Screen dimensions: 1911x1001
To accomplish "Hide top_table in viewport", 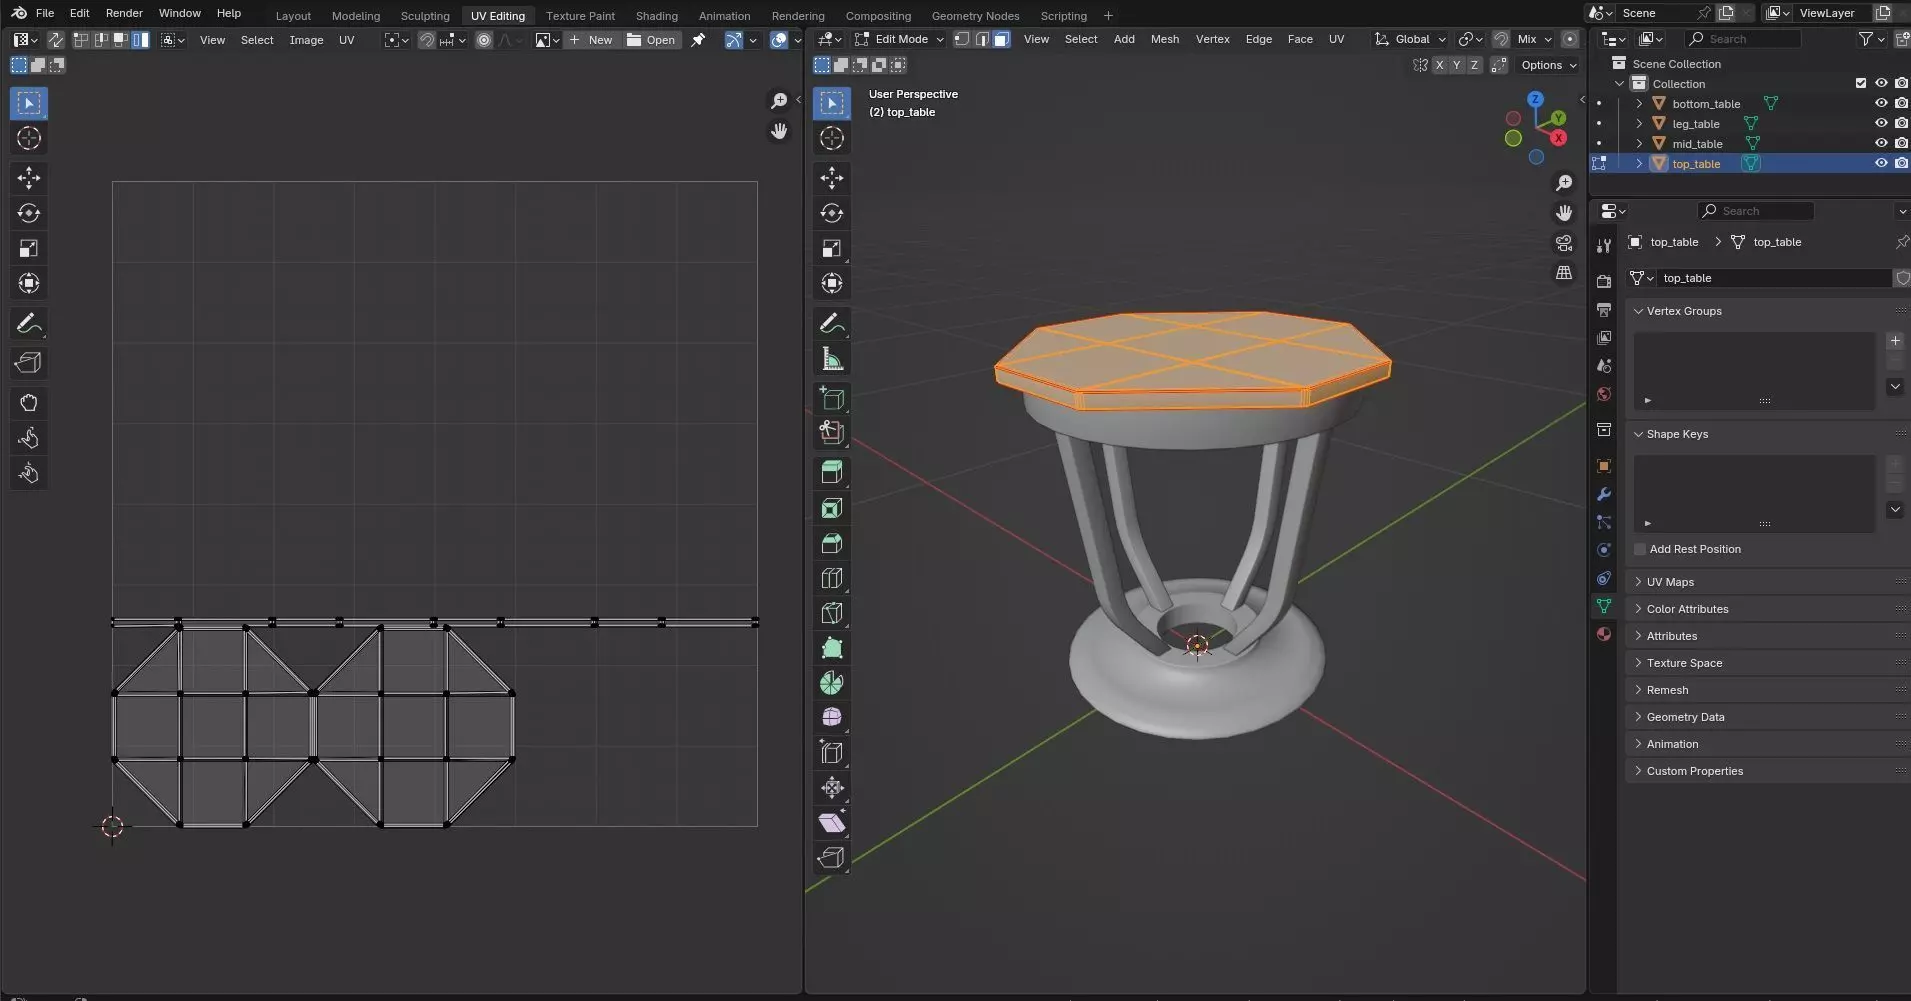I will coord(1881,163).
